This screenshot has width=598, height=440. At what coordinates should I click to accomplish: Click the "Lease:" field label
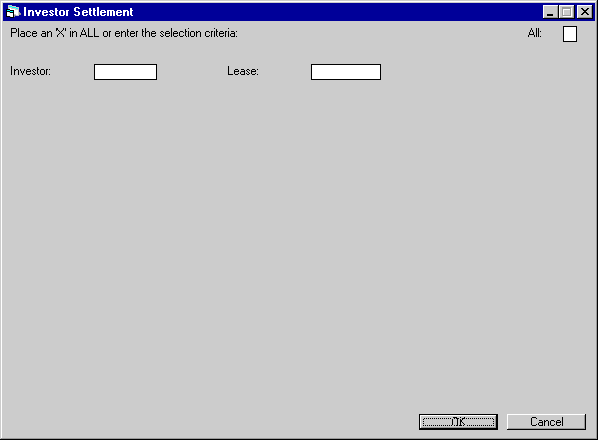tap(243, 71)
